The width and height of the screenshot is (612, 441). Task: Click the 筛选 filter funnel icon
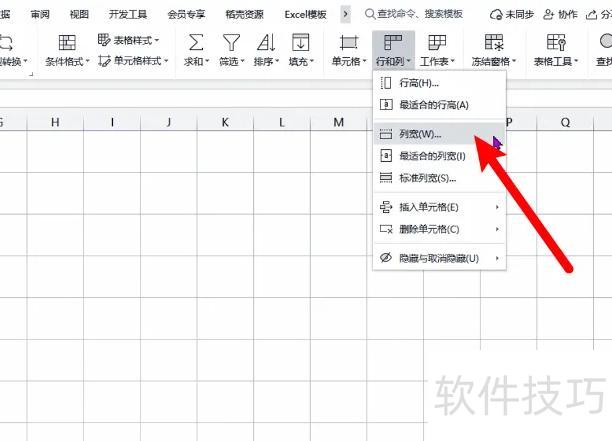231,42
